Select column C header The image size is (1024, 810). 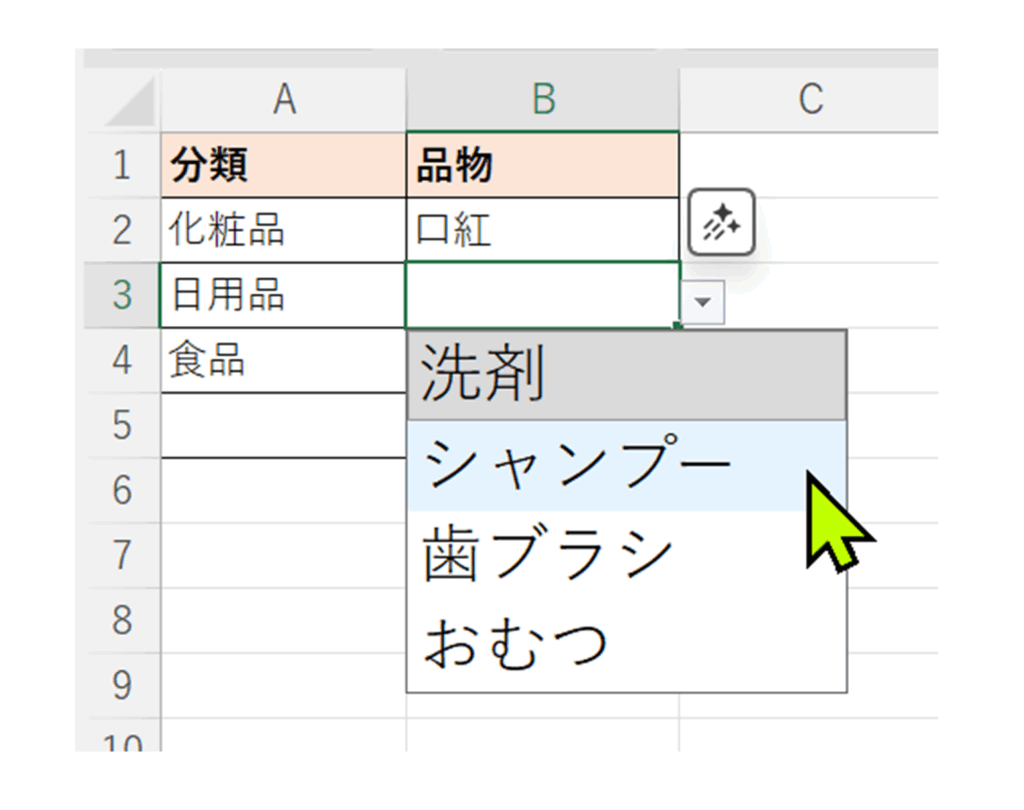point(809,99)
